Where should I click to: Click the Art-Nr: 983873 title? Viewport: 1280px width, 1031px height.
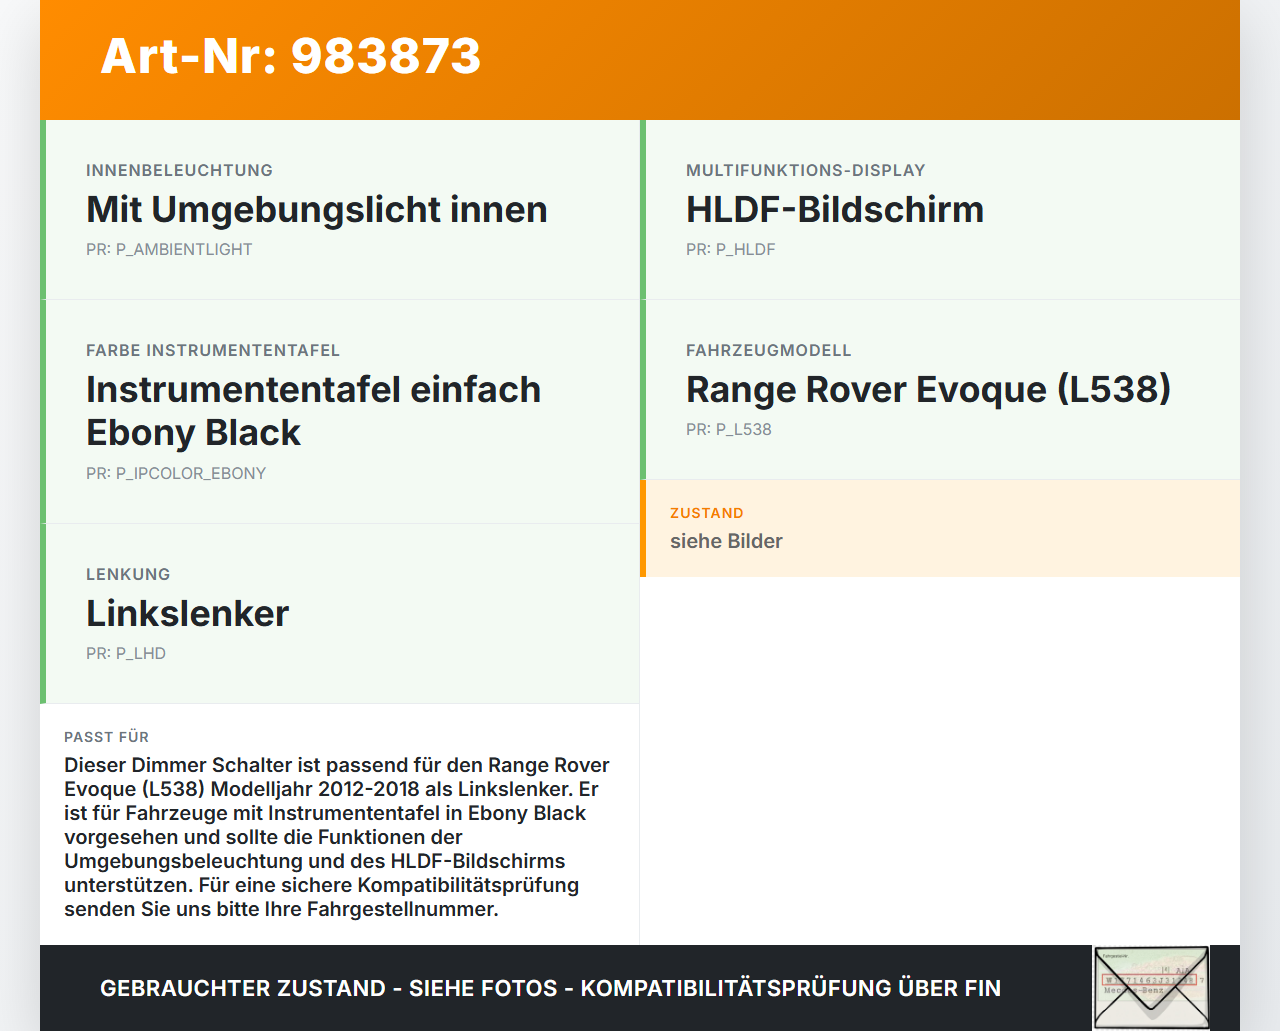[290, 58]
